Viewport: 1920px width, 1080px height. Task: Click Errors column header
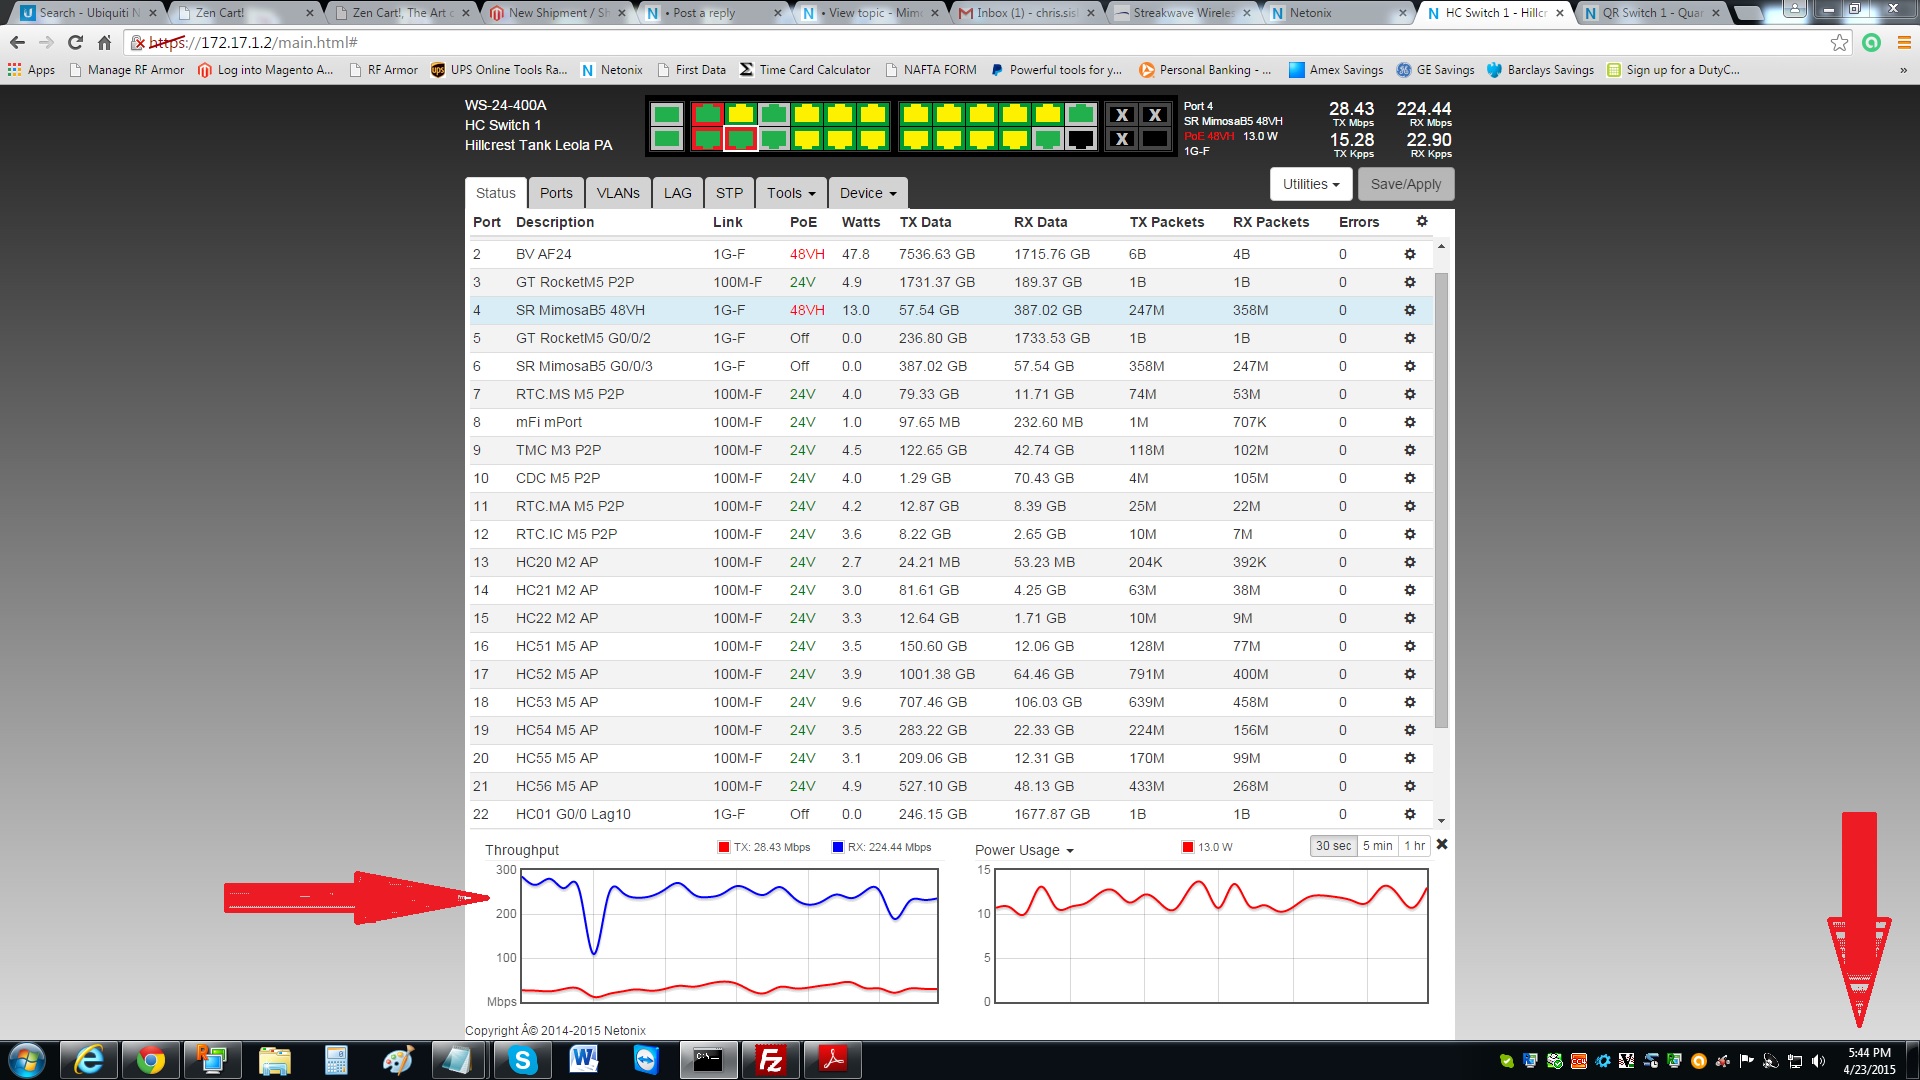tap(1359, 222)
